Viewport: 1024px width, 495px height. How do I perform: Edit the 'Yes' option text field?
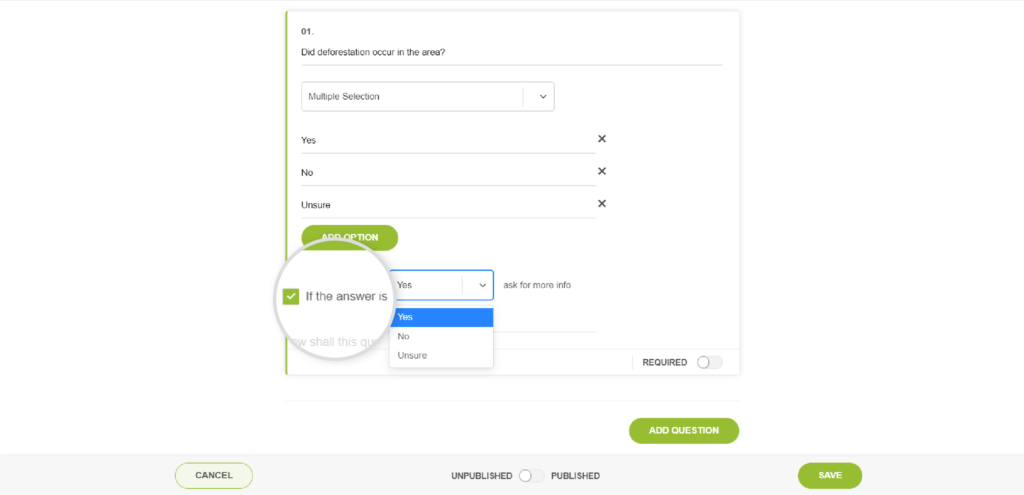point(448,140)
